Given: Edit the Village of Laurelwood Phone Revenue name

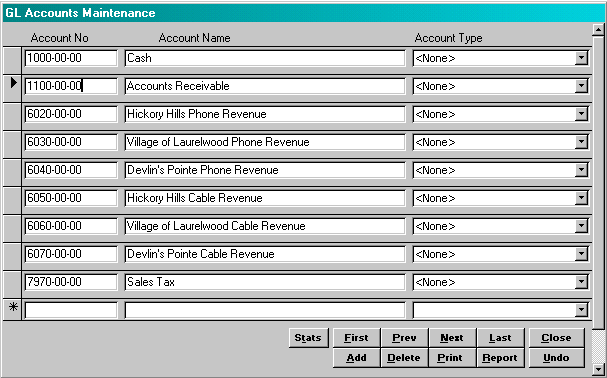Looking at the screenshot, I should (x=265, y=142).
